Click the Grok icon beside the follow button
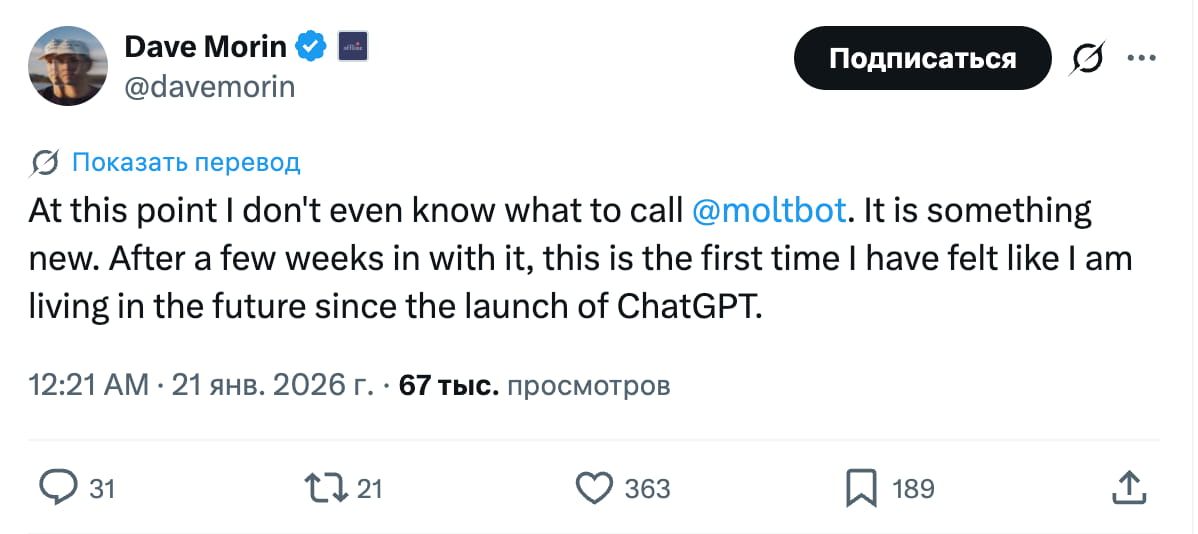 tap(1087, 59)
